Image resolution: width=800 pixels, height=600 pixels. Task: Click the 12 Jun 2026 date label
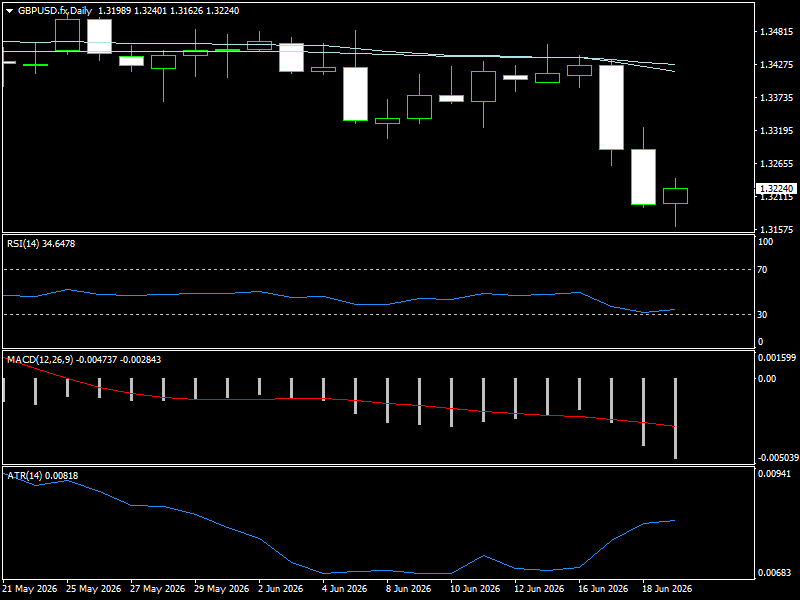tap(539, 589)
